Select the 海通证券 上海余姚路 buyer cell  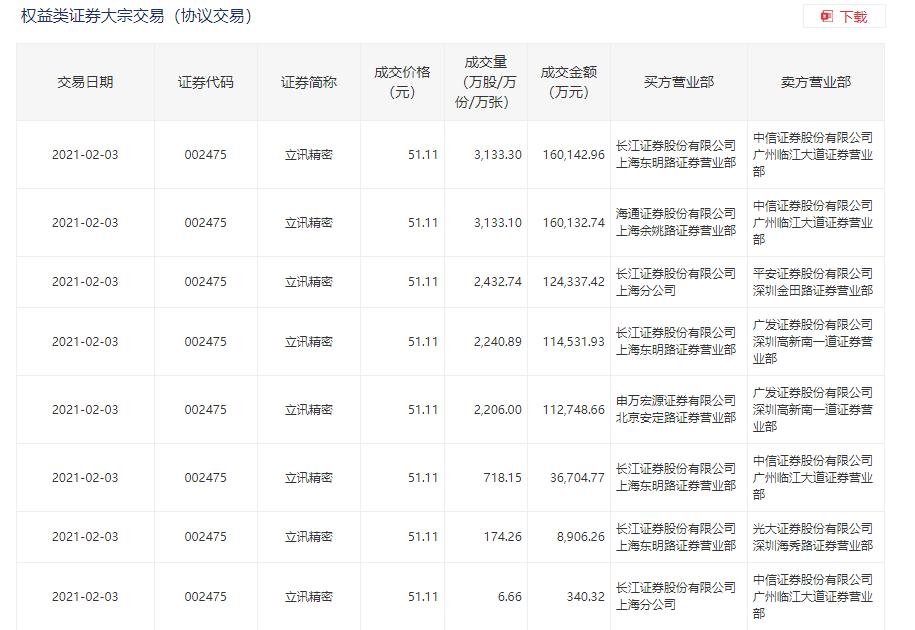(676, 223)
